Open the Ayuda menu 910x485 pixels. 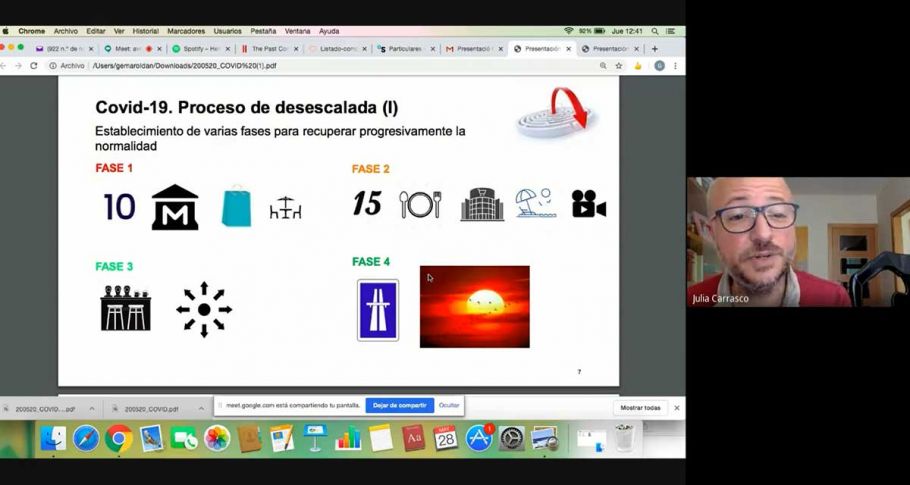(x=329, y=31)
